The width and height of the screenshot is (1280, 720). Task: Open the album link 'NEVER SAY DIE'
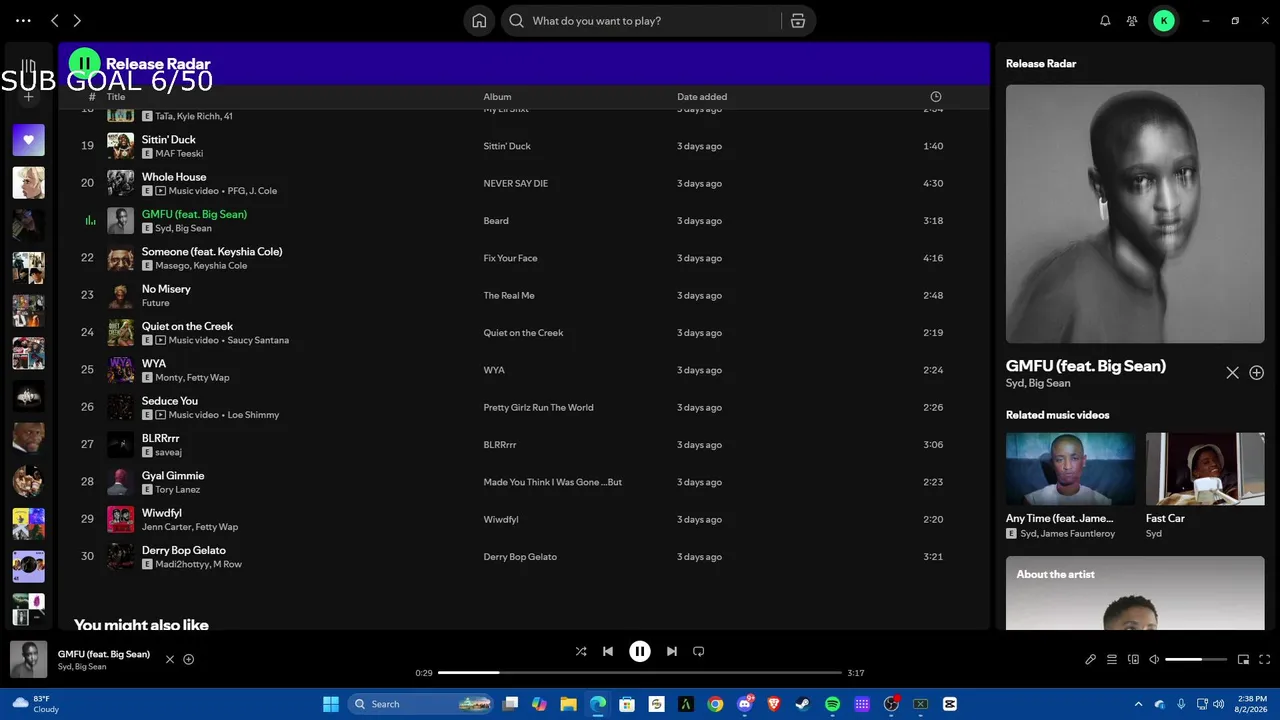pos(515,184)
